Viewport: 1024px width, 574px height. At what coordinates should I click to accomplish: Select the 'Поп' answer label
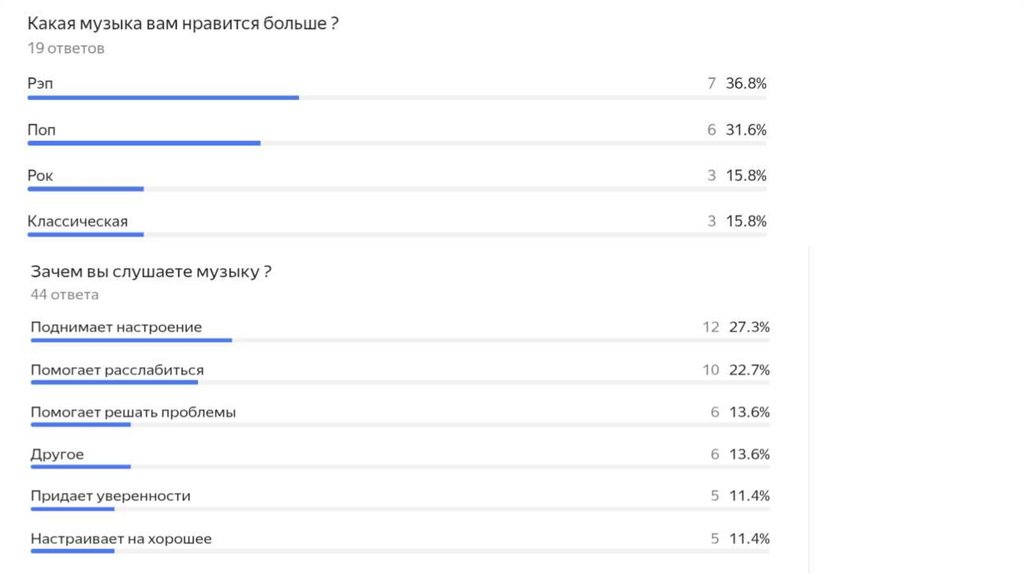[42, 130]
